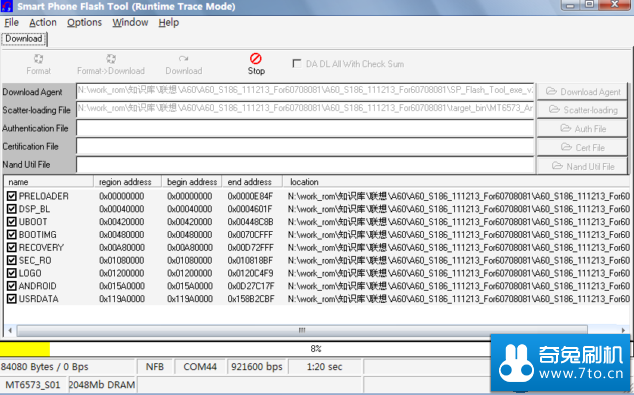Click the 'location' column header
Viewport: 634px width, 395px height.
pyautogui.click(x=456, y=182)
